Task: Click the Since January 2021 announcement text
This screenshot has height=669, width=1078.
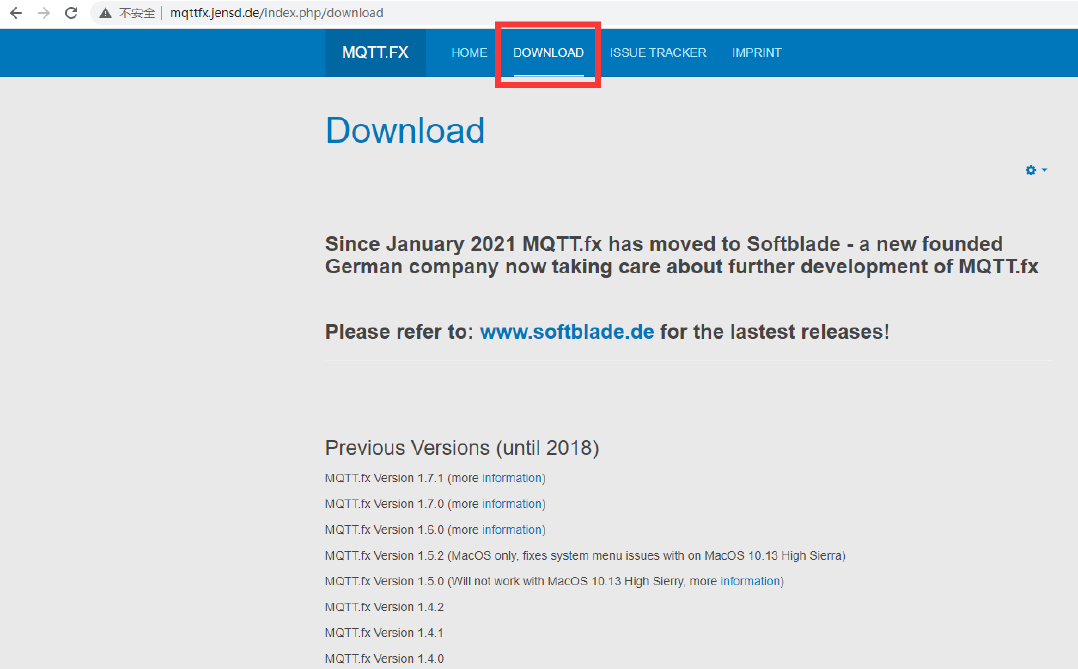Action: click(x=681, y=255)
